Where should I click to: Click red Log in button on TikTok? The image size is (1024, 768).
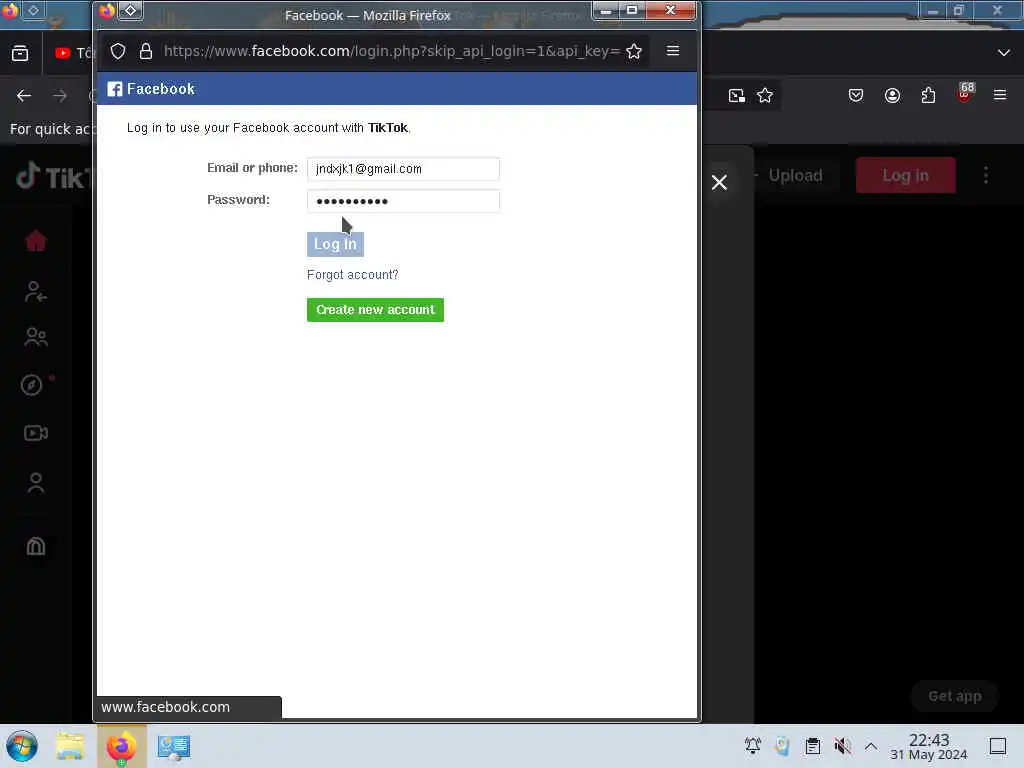coord(905,175)
